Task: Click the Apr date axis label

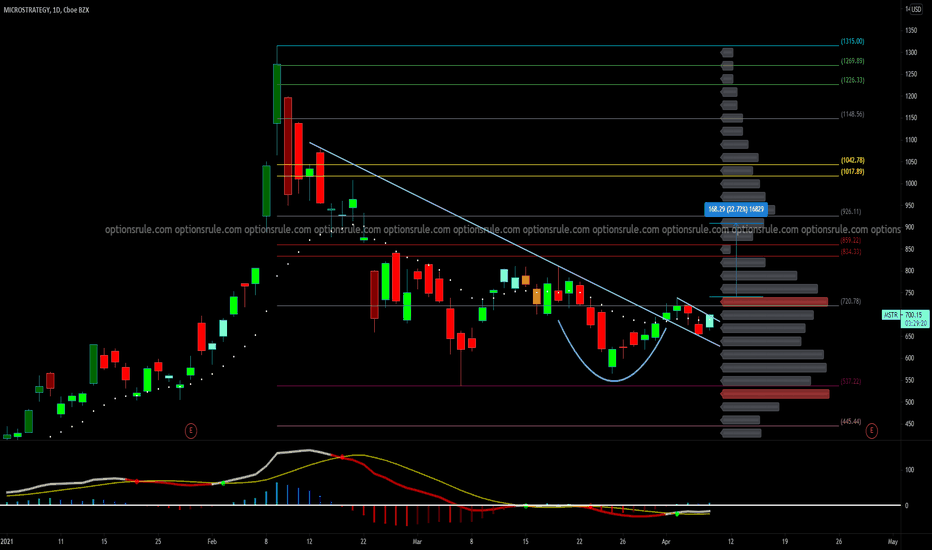Action: point(666,542)
